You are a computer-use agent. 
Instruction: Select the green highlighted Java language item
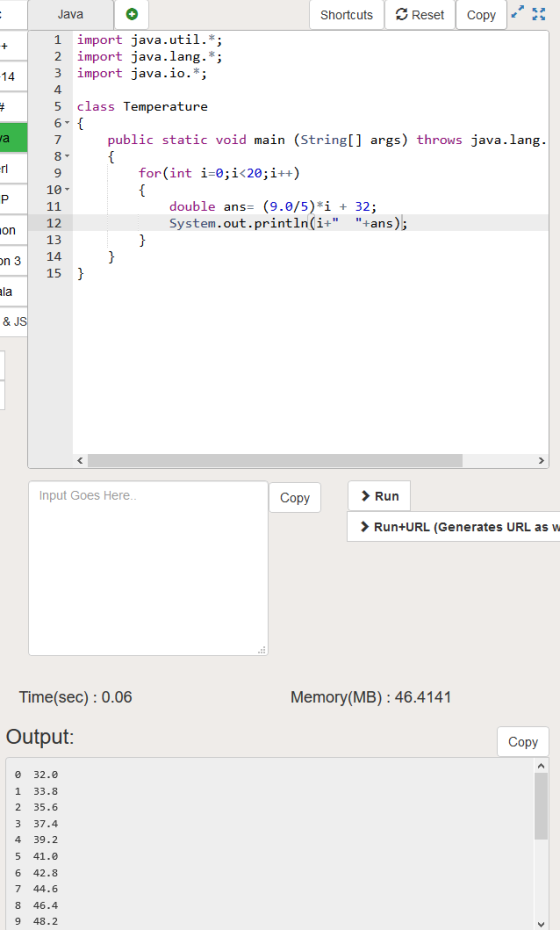click(13, 138)
